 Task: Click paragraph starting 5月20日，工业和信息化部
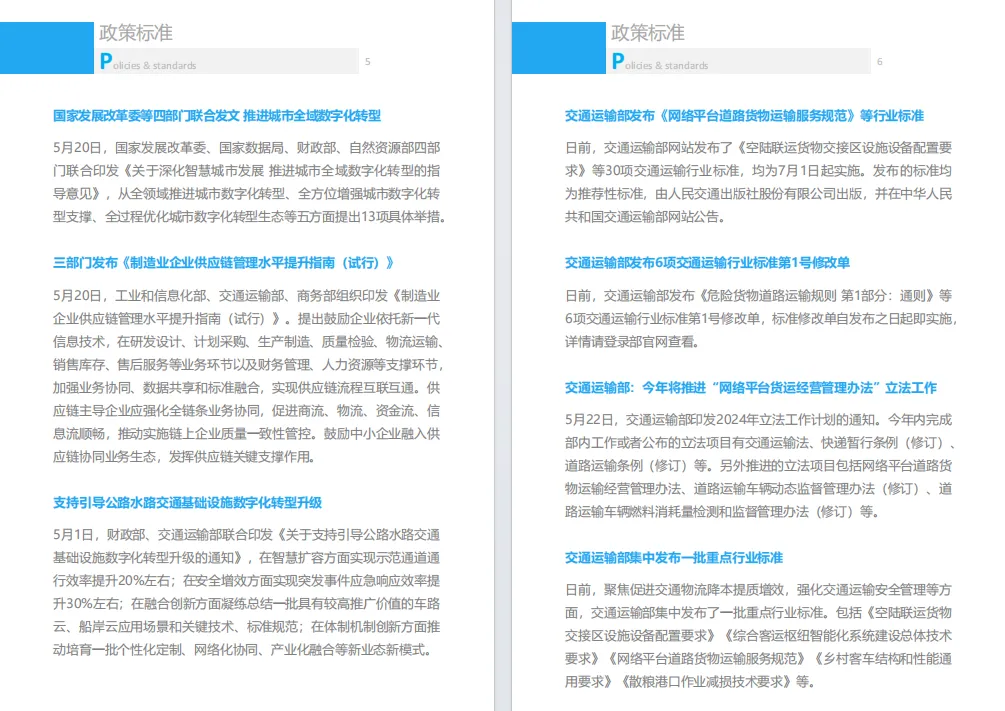tap(249, 376)
